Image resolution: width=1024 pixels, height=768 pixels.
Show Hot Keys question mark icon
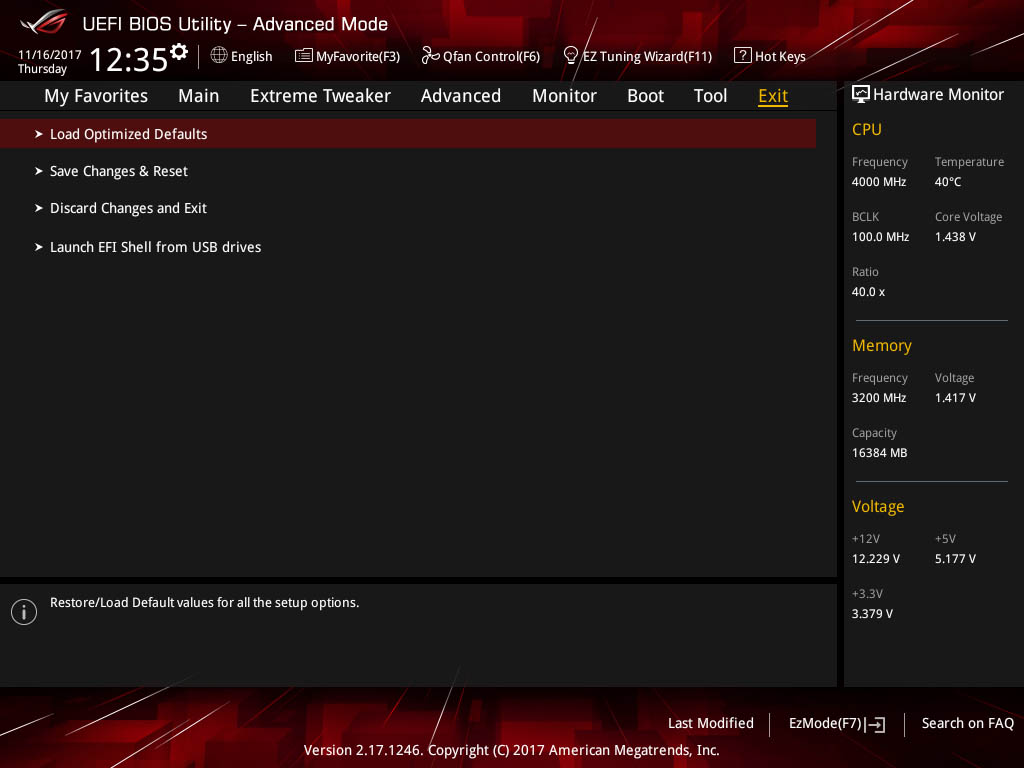(742, 56)
